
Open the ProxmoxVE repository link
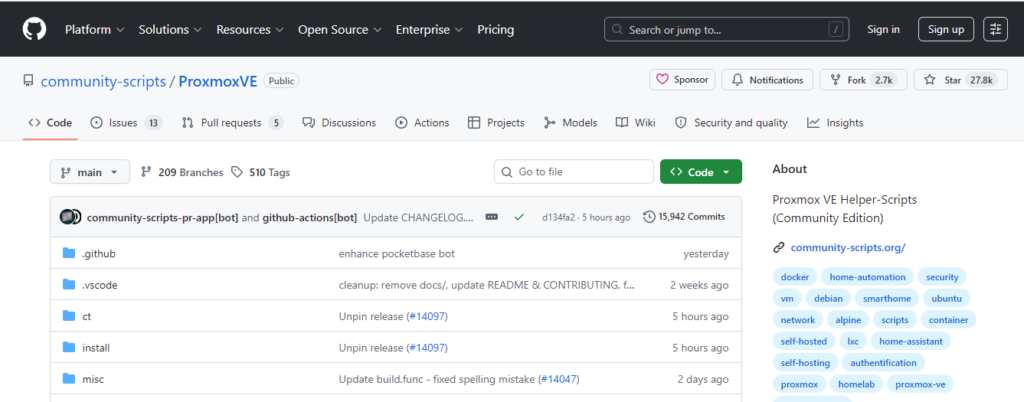coord(218,82)
